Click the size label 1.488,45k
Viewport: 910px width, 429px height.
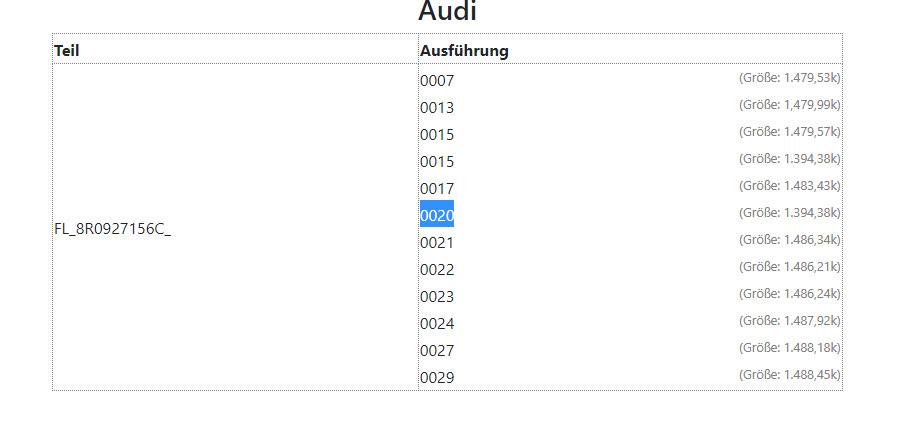click(789, 375)
